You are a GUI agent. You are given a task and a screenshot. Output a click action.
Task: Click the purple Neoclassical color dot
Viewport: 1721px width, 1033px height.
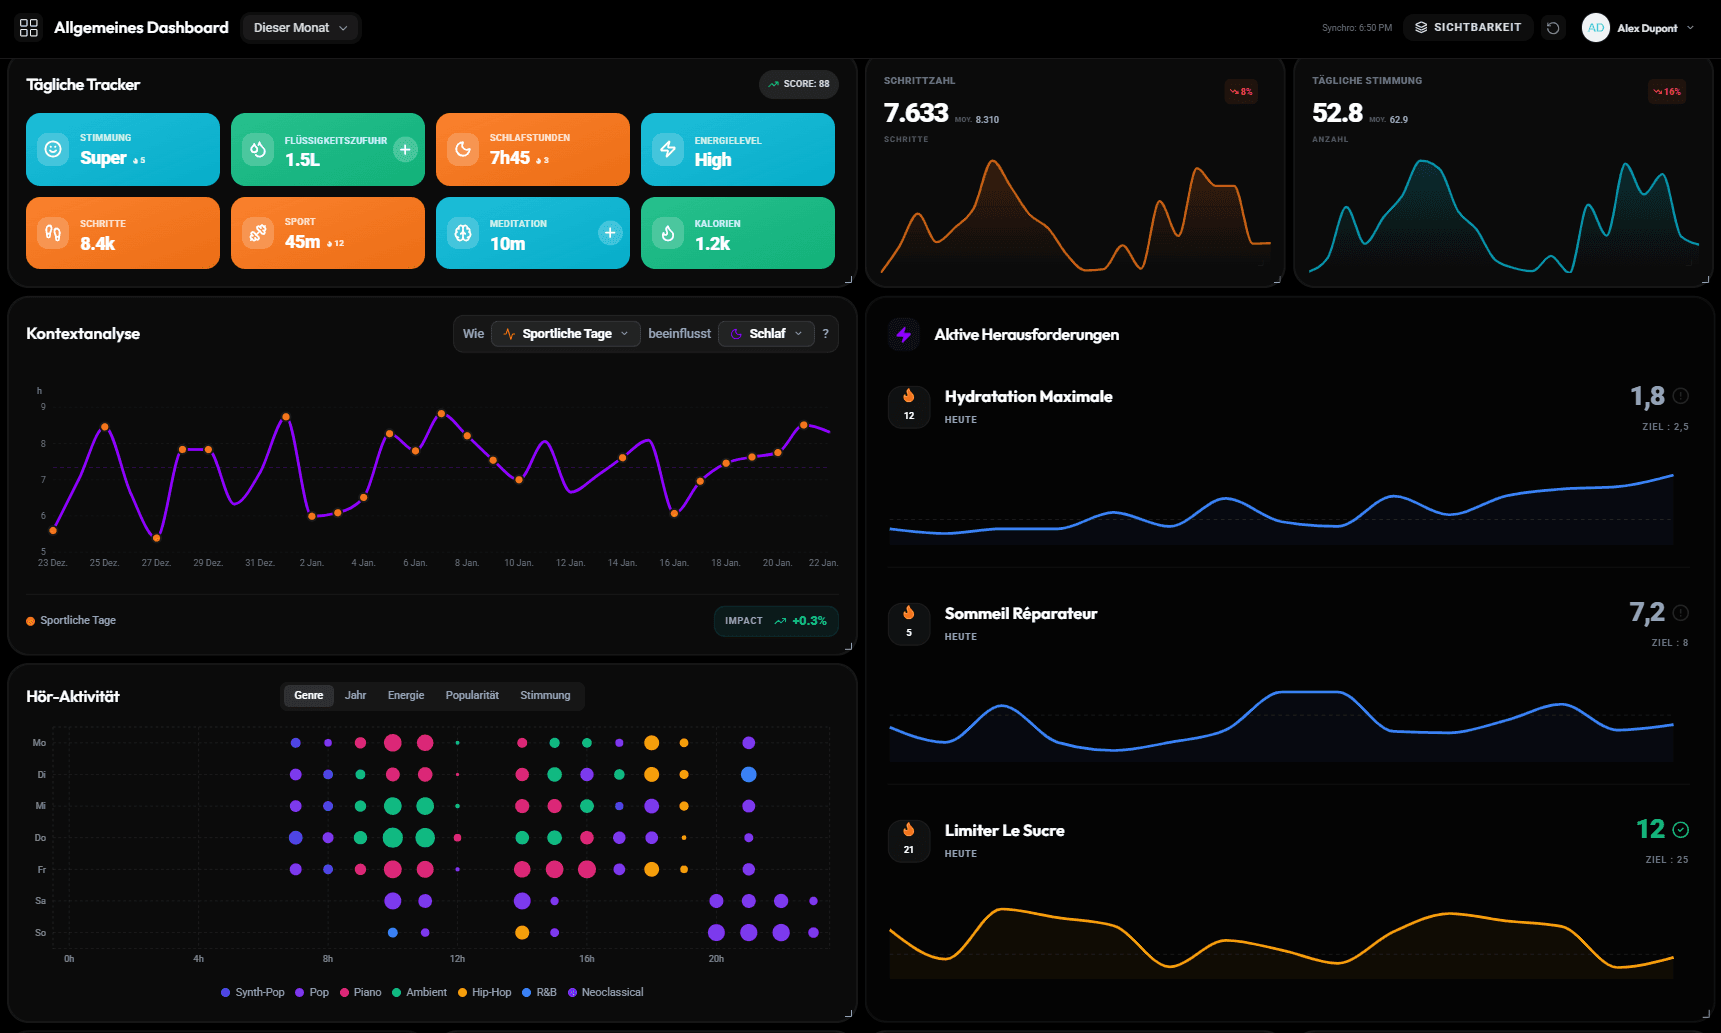[x=572, y=992]
